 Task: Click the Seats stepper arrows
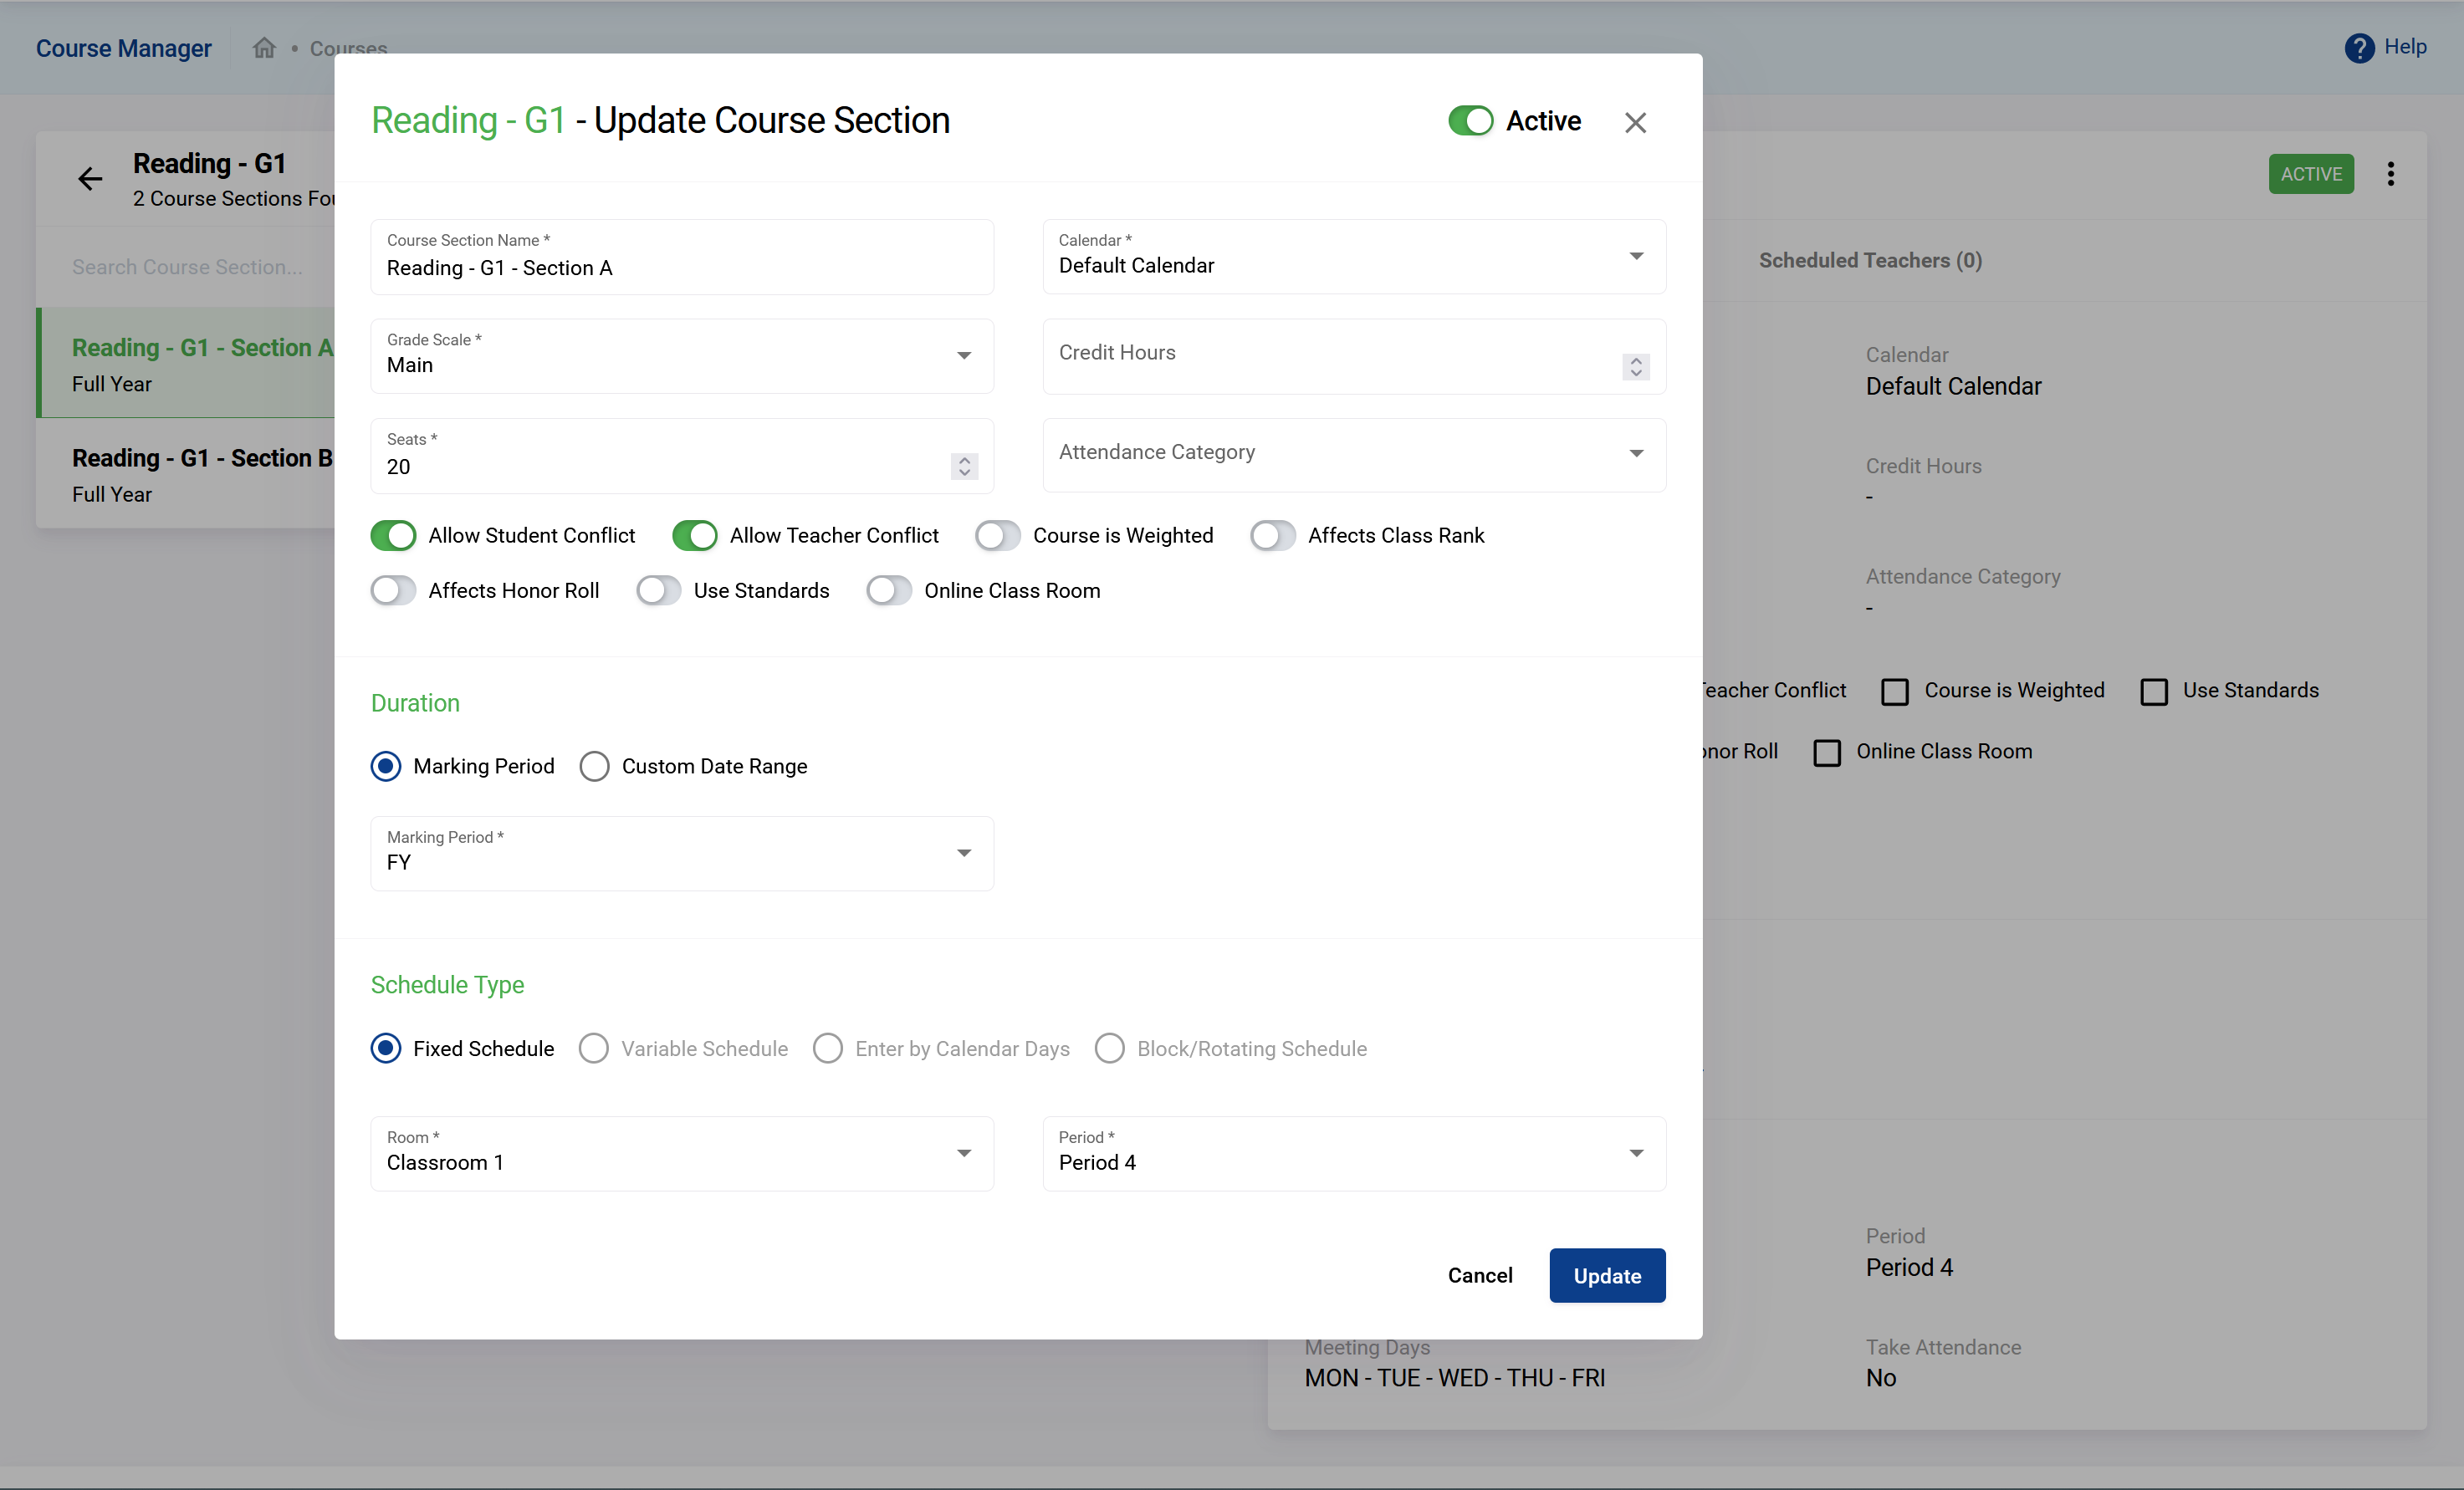pyautogui.click(x=964, y=466)
